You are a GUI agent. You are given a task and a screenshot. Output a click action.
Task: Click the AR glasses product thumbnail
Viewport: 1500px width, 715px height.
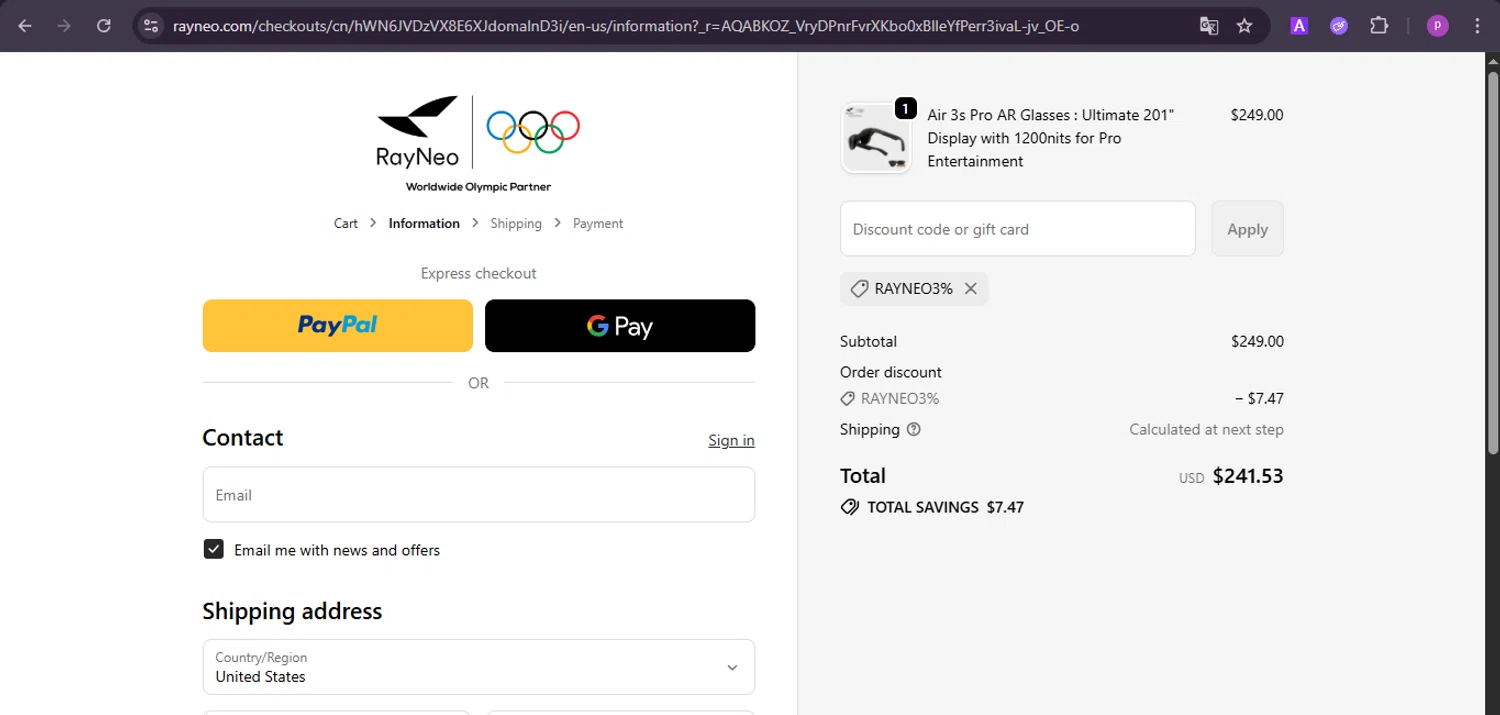tap(876, 138)
